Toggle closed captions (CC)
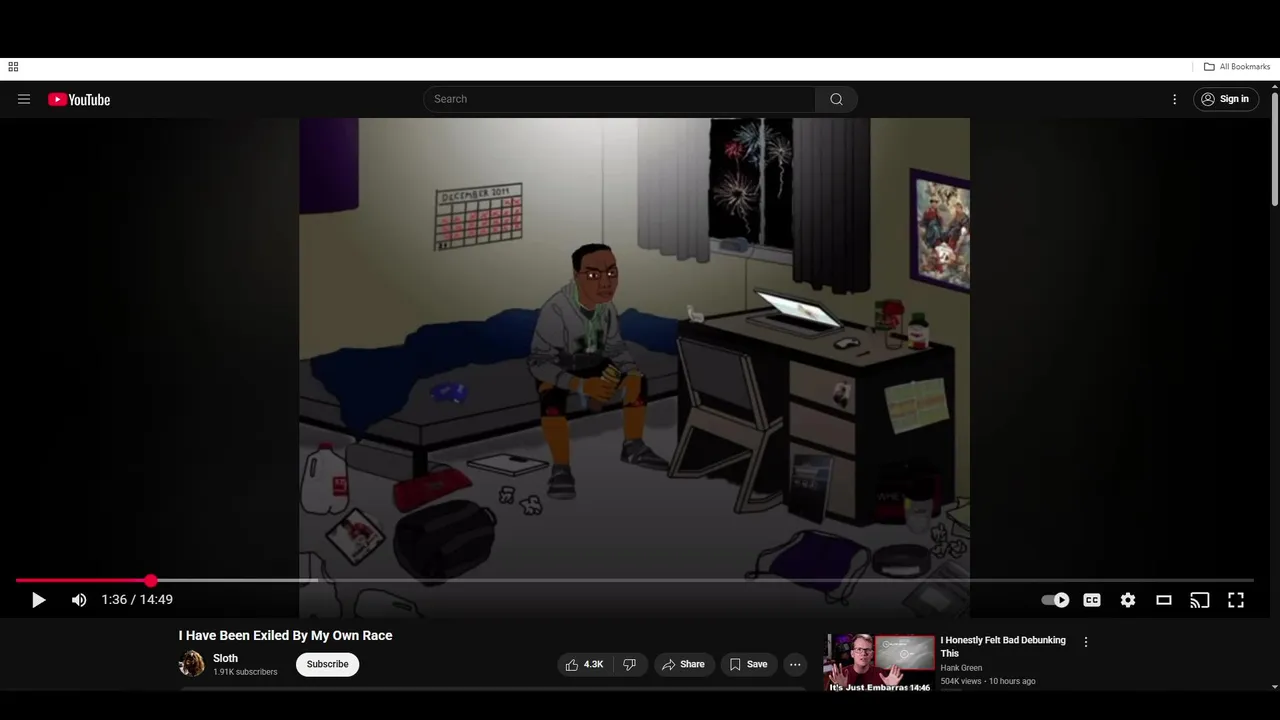Screen dimensions: 1280x720 [x=1092, y=600]
